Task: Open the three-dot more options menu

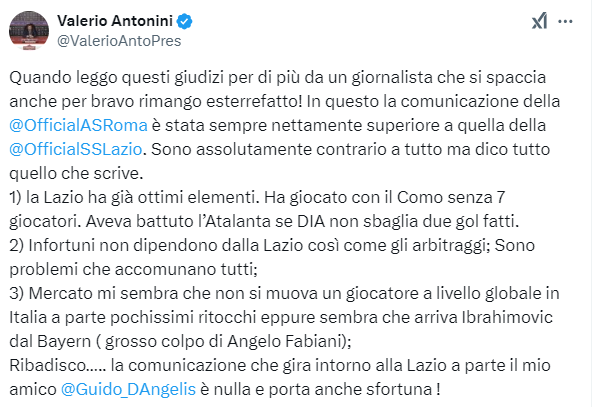Action: [x=565, y=22]
